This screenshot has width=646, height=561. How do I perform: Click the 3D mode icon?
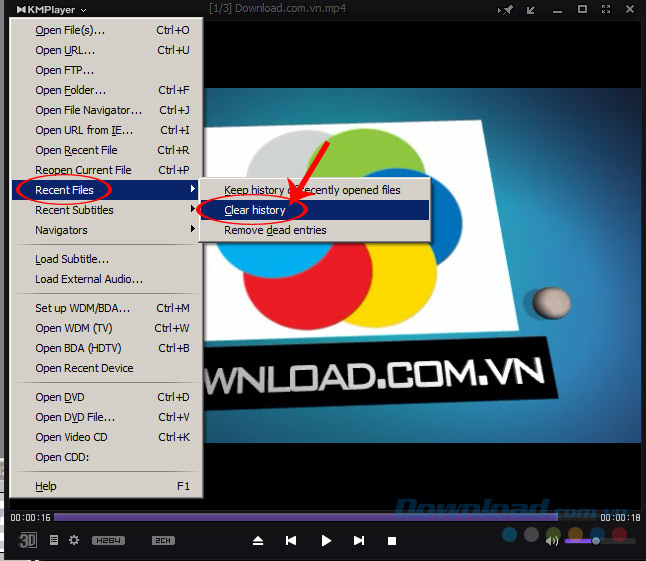(x=28, y=540)
